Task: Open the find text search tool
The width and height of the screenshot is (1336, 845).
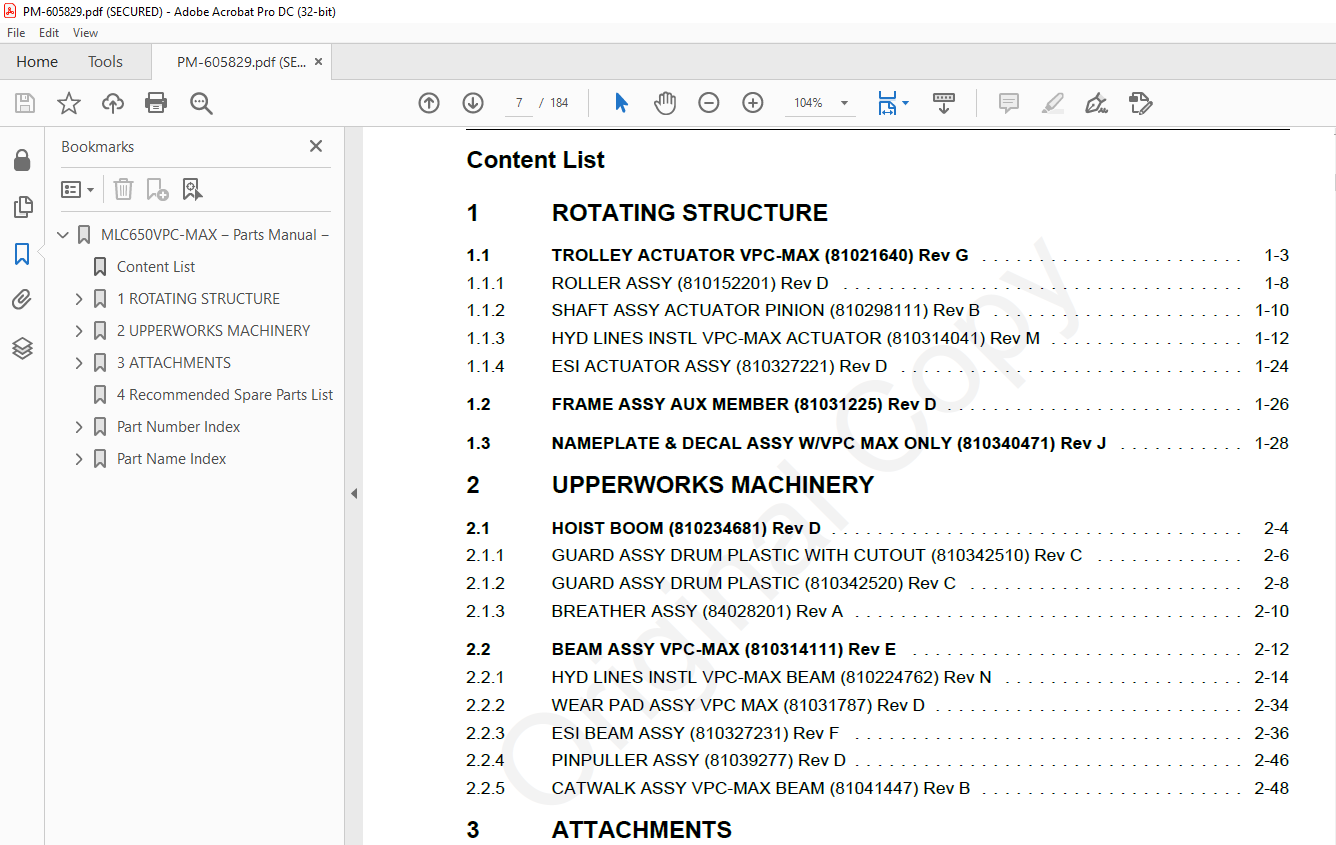Action: pyautogui.click(x=201, y=103)
